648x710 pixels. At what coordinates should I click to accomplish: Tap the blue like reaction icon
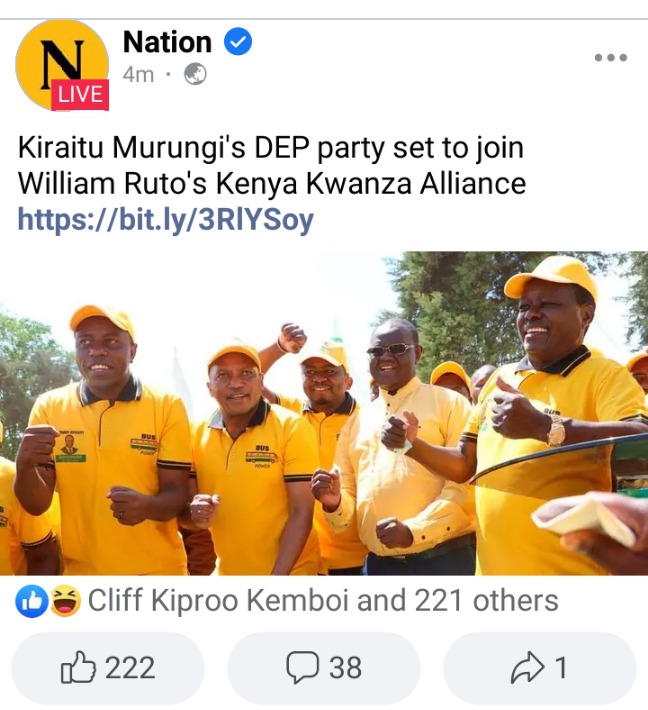(x=32, y=601)
